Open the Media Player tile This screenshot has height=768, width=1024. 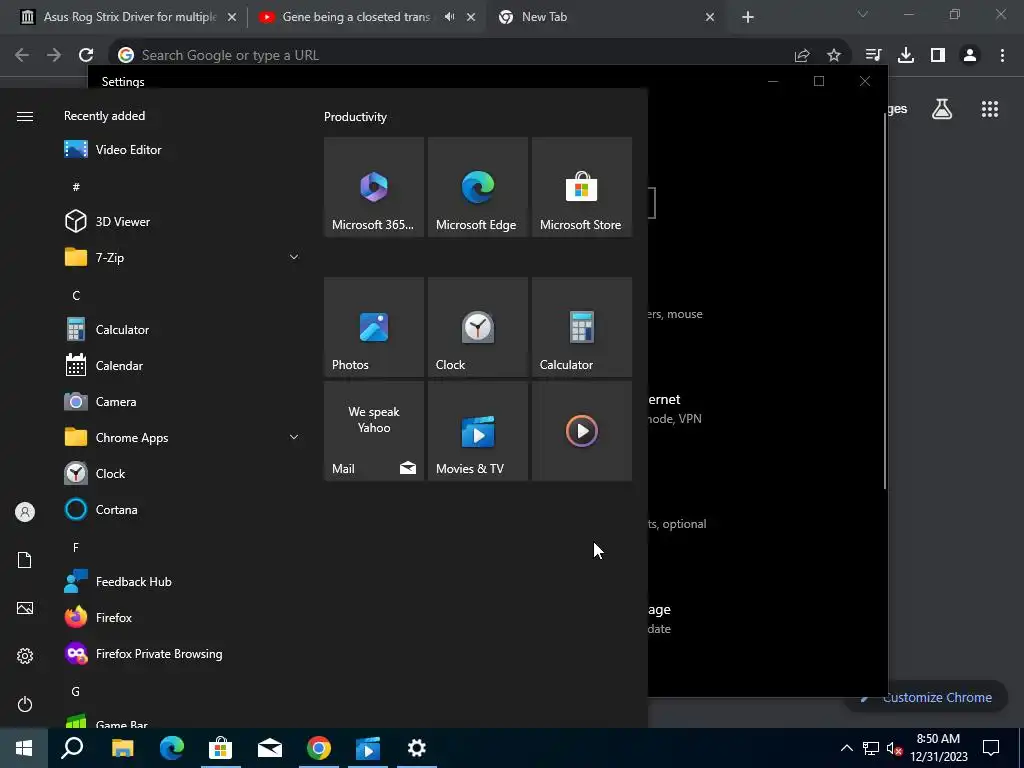tap(582, 431)
